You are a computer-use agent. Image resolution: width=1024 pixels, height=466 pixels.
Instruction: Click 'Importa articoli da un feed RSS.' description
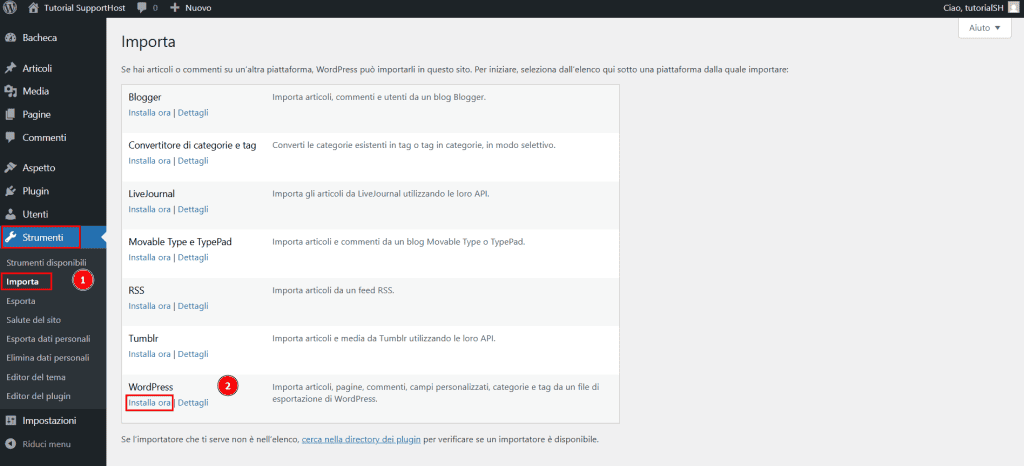click(333, 290)
